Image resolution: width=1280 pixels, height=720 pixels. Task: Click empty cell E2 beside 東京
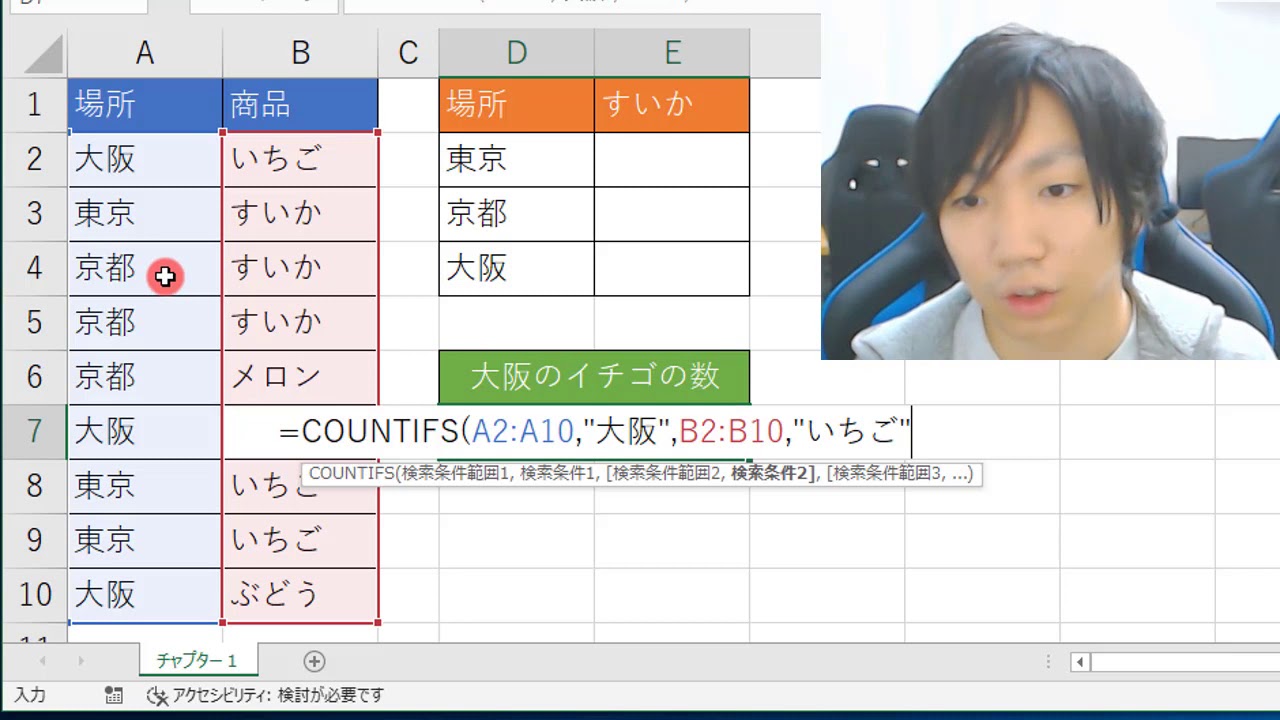tap(672, 159)
